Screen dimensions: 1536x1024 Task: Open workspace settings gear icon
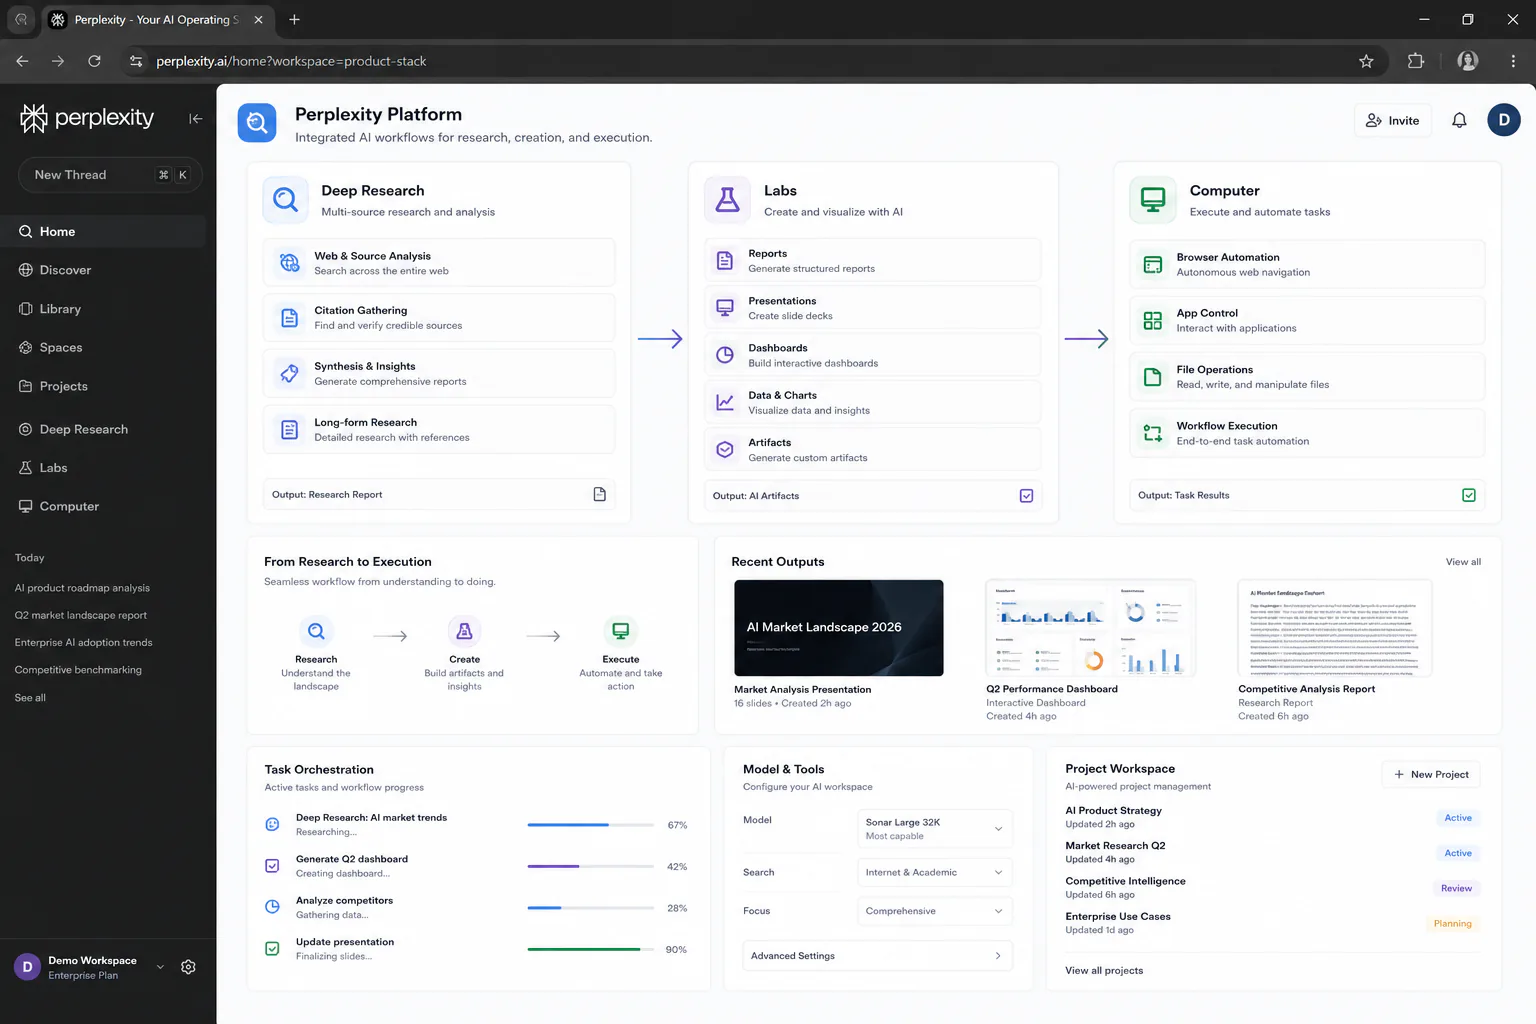click(x=188, y=967)
